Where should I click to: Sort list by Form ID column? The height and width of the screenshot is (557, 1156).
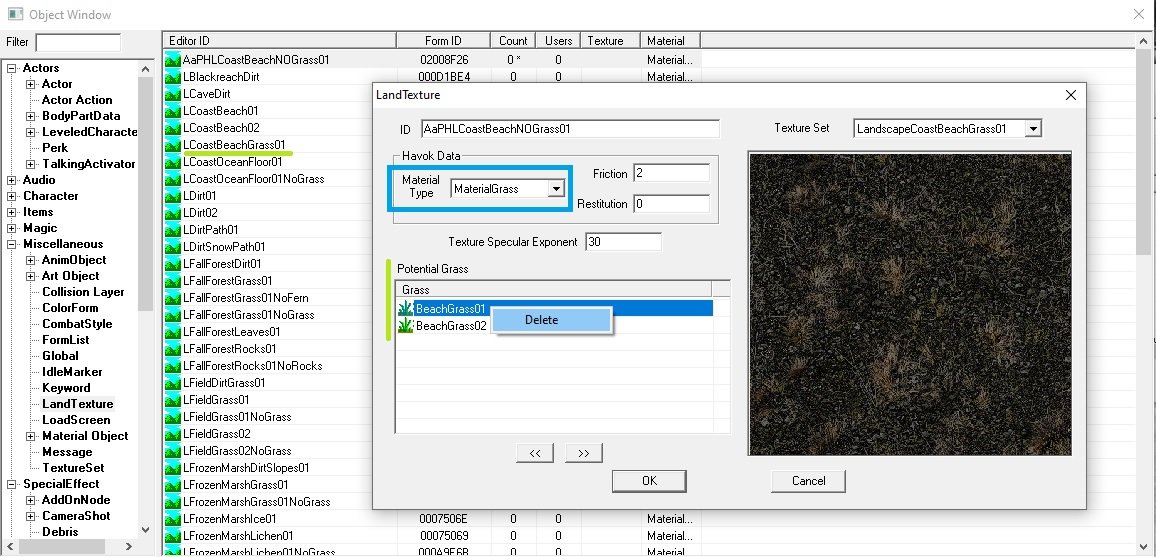point(443,41)
